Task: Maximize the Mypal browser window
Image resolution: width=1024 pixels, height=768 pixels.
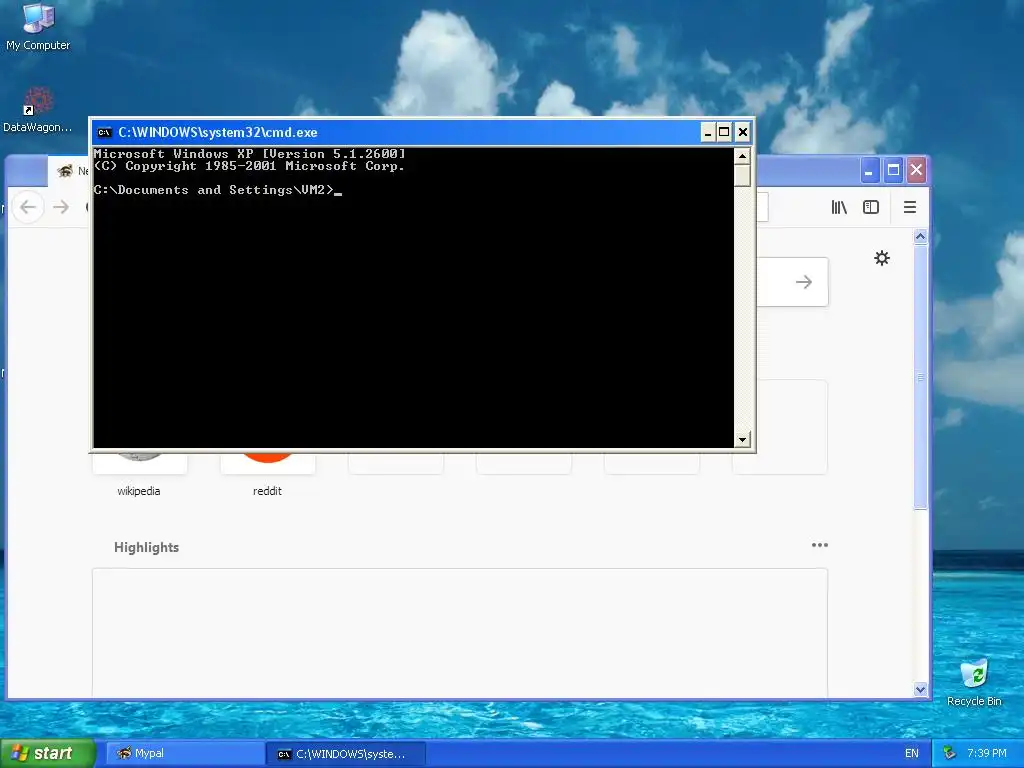Action: click(893, 171)
